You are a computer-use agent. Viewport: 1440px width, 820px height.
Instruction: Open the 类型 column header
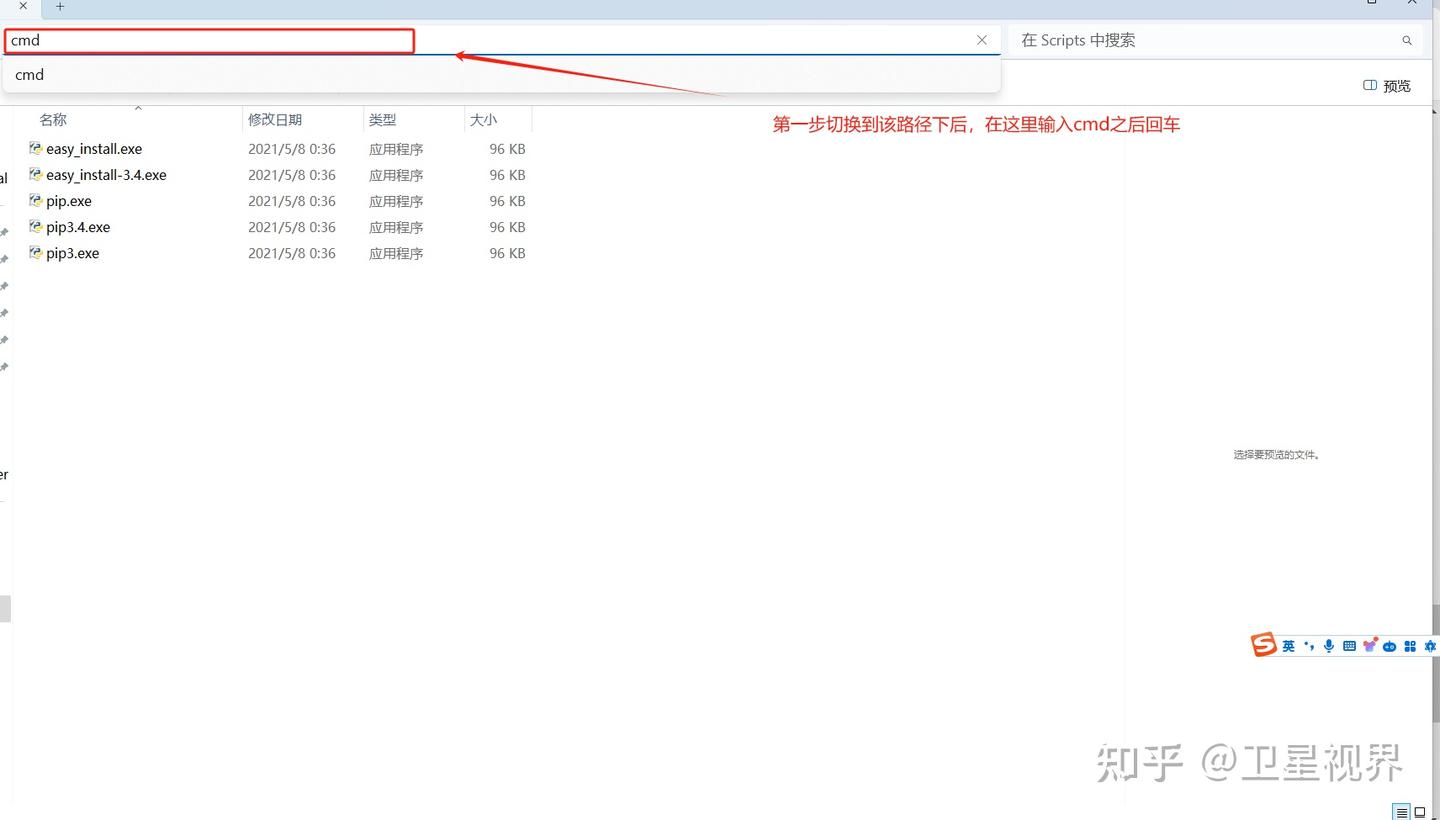[x=382, y=119]
